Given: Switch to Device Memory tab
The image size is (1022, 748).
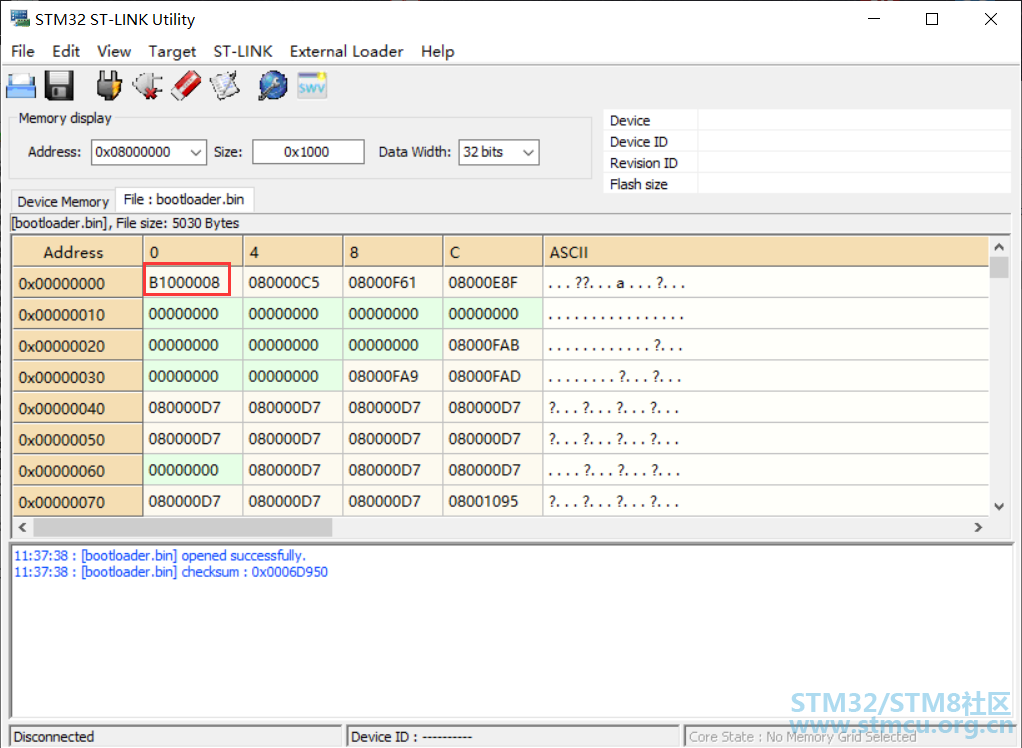Looking at the screenshot, I should coord(63,202).
